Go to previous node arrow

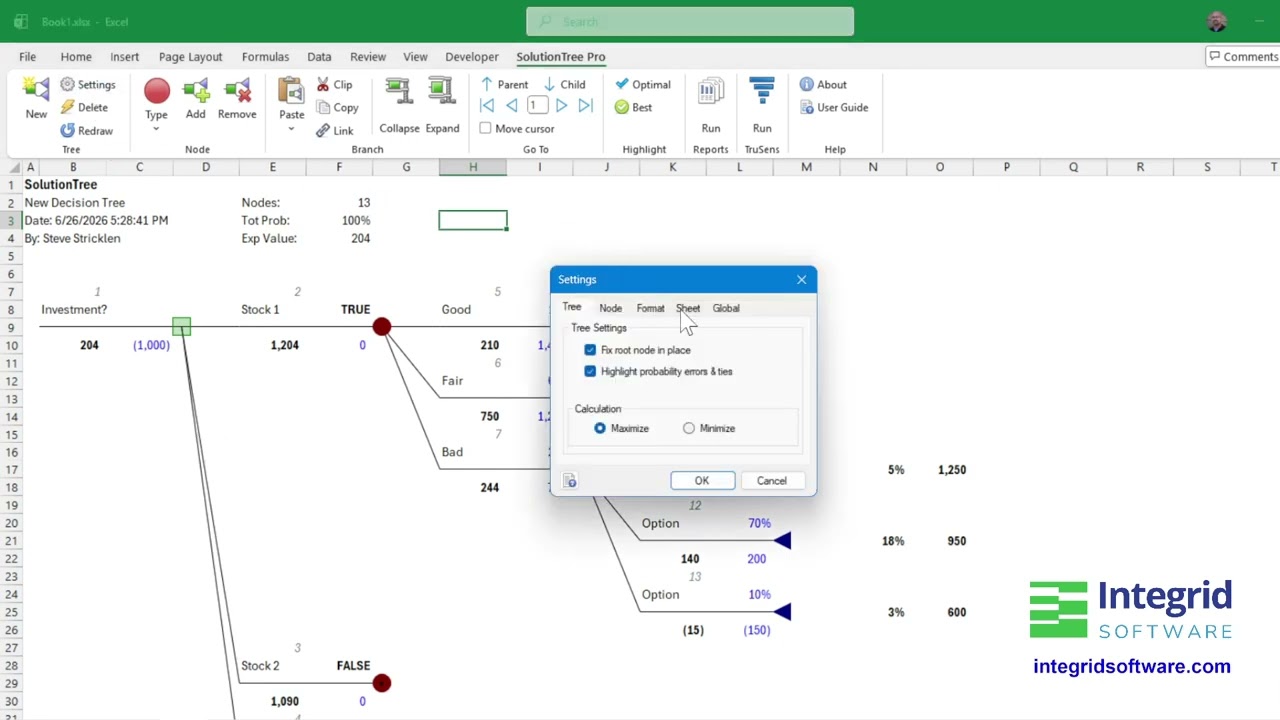point(511,106)
